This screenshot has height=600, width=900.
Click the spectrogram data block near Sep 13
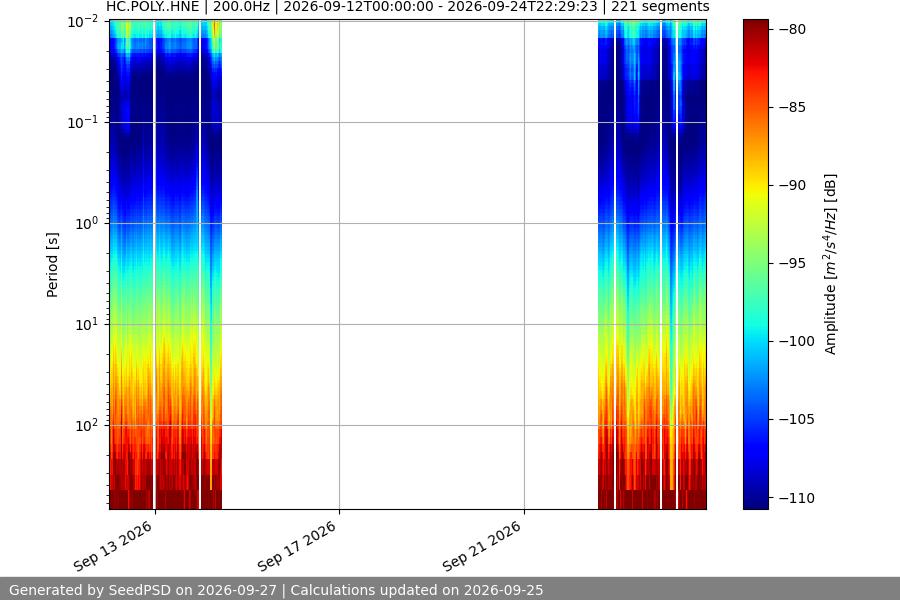[x=165, y=264]
